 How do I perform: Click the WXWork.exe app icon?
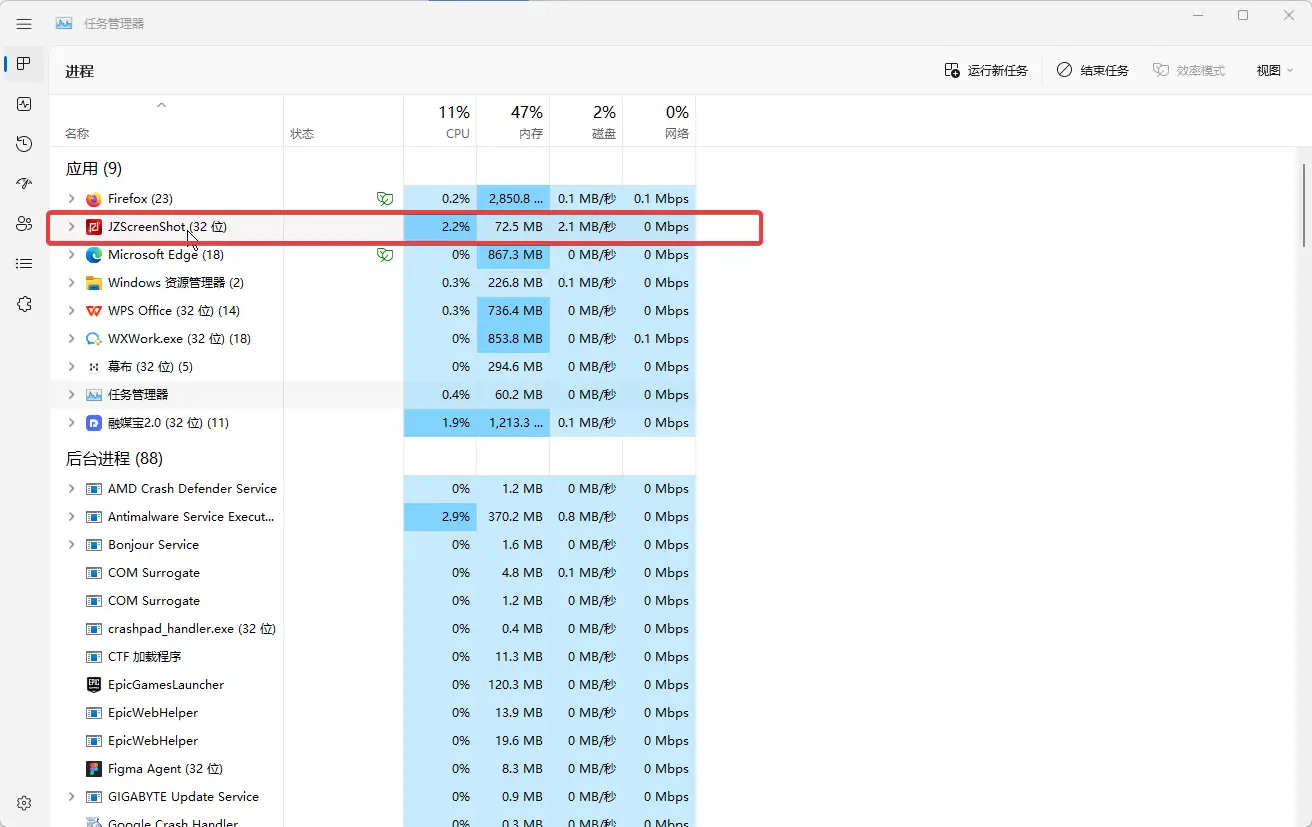[x=94, y=339]
